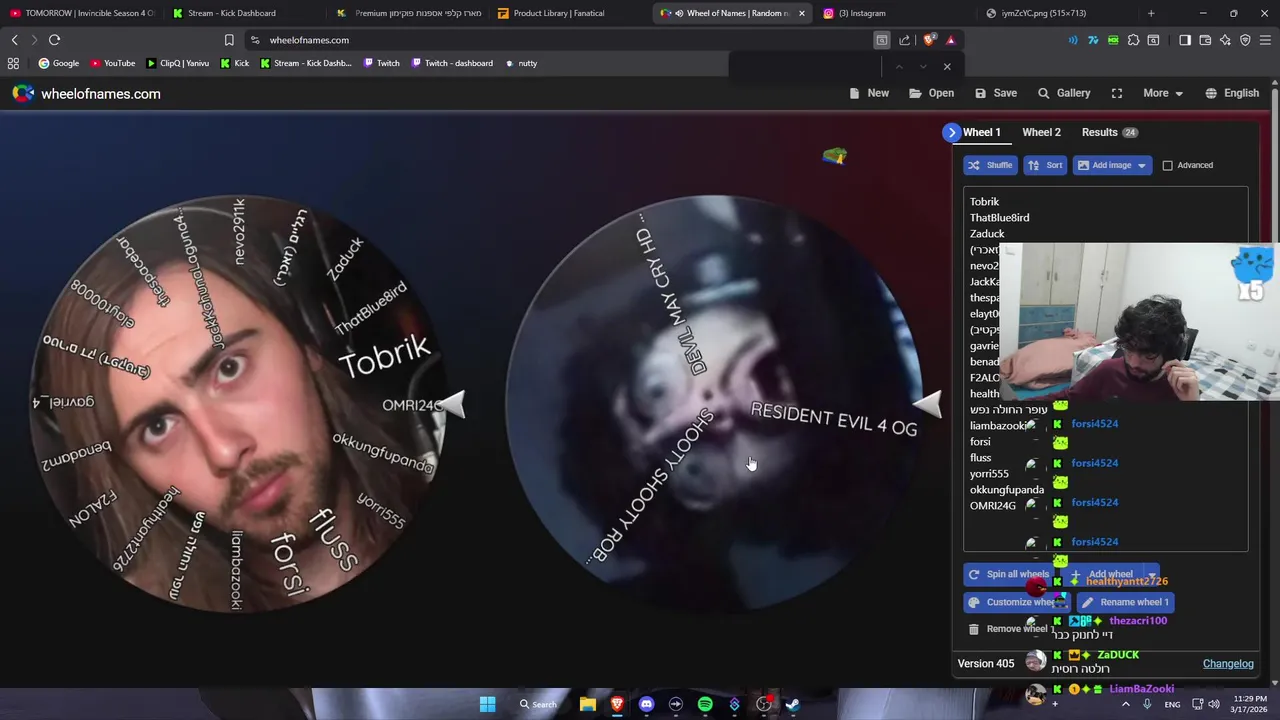The image size is (1280, 720).
Task: Switch to the Wheel 1 tab
Action: tap(981, 132)
